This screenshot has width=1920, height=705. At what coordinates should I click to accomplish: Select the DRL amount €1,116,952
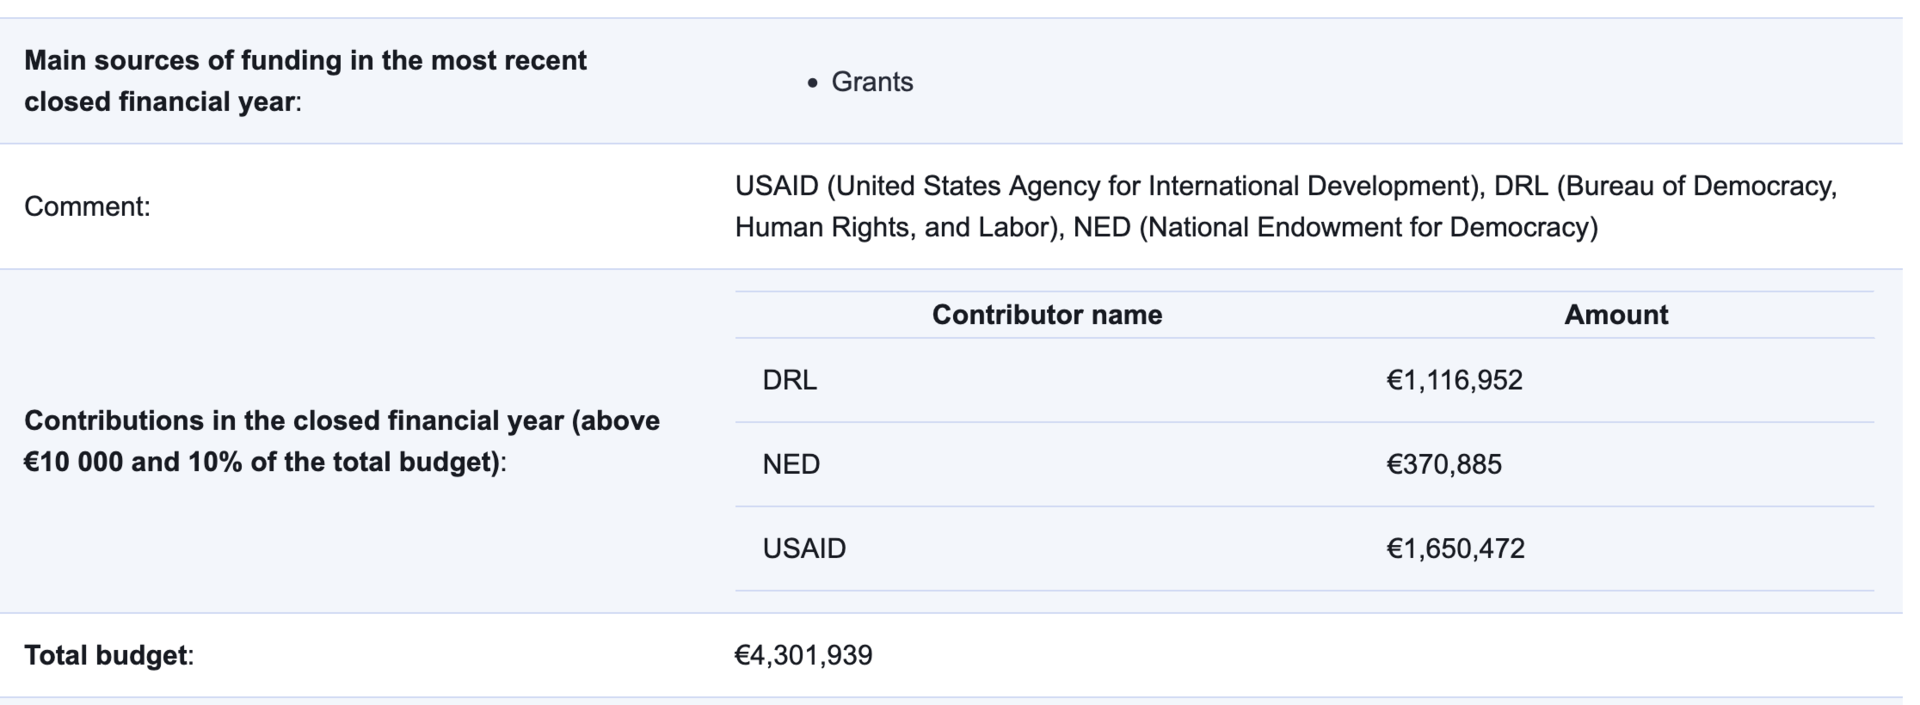pos(1454,380)
